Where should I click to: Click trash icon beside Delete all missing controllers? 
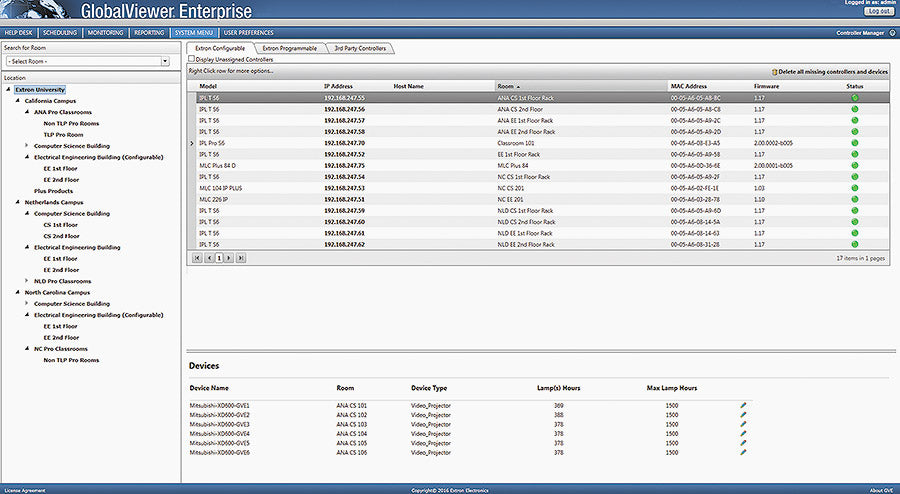774,72
